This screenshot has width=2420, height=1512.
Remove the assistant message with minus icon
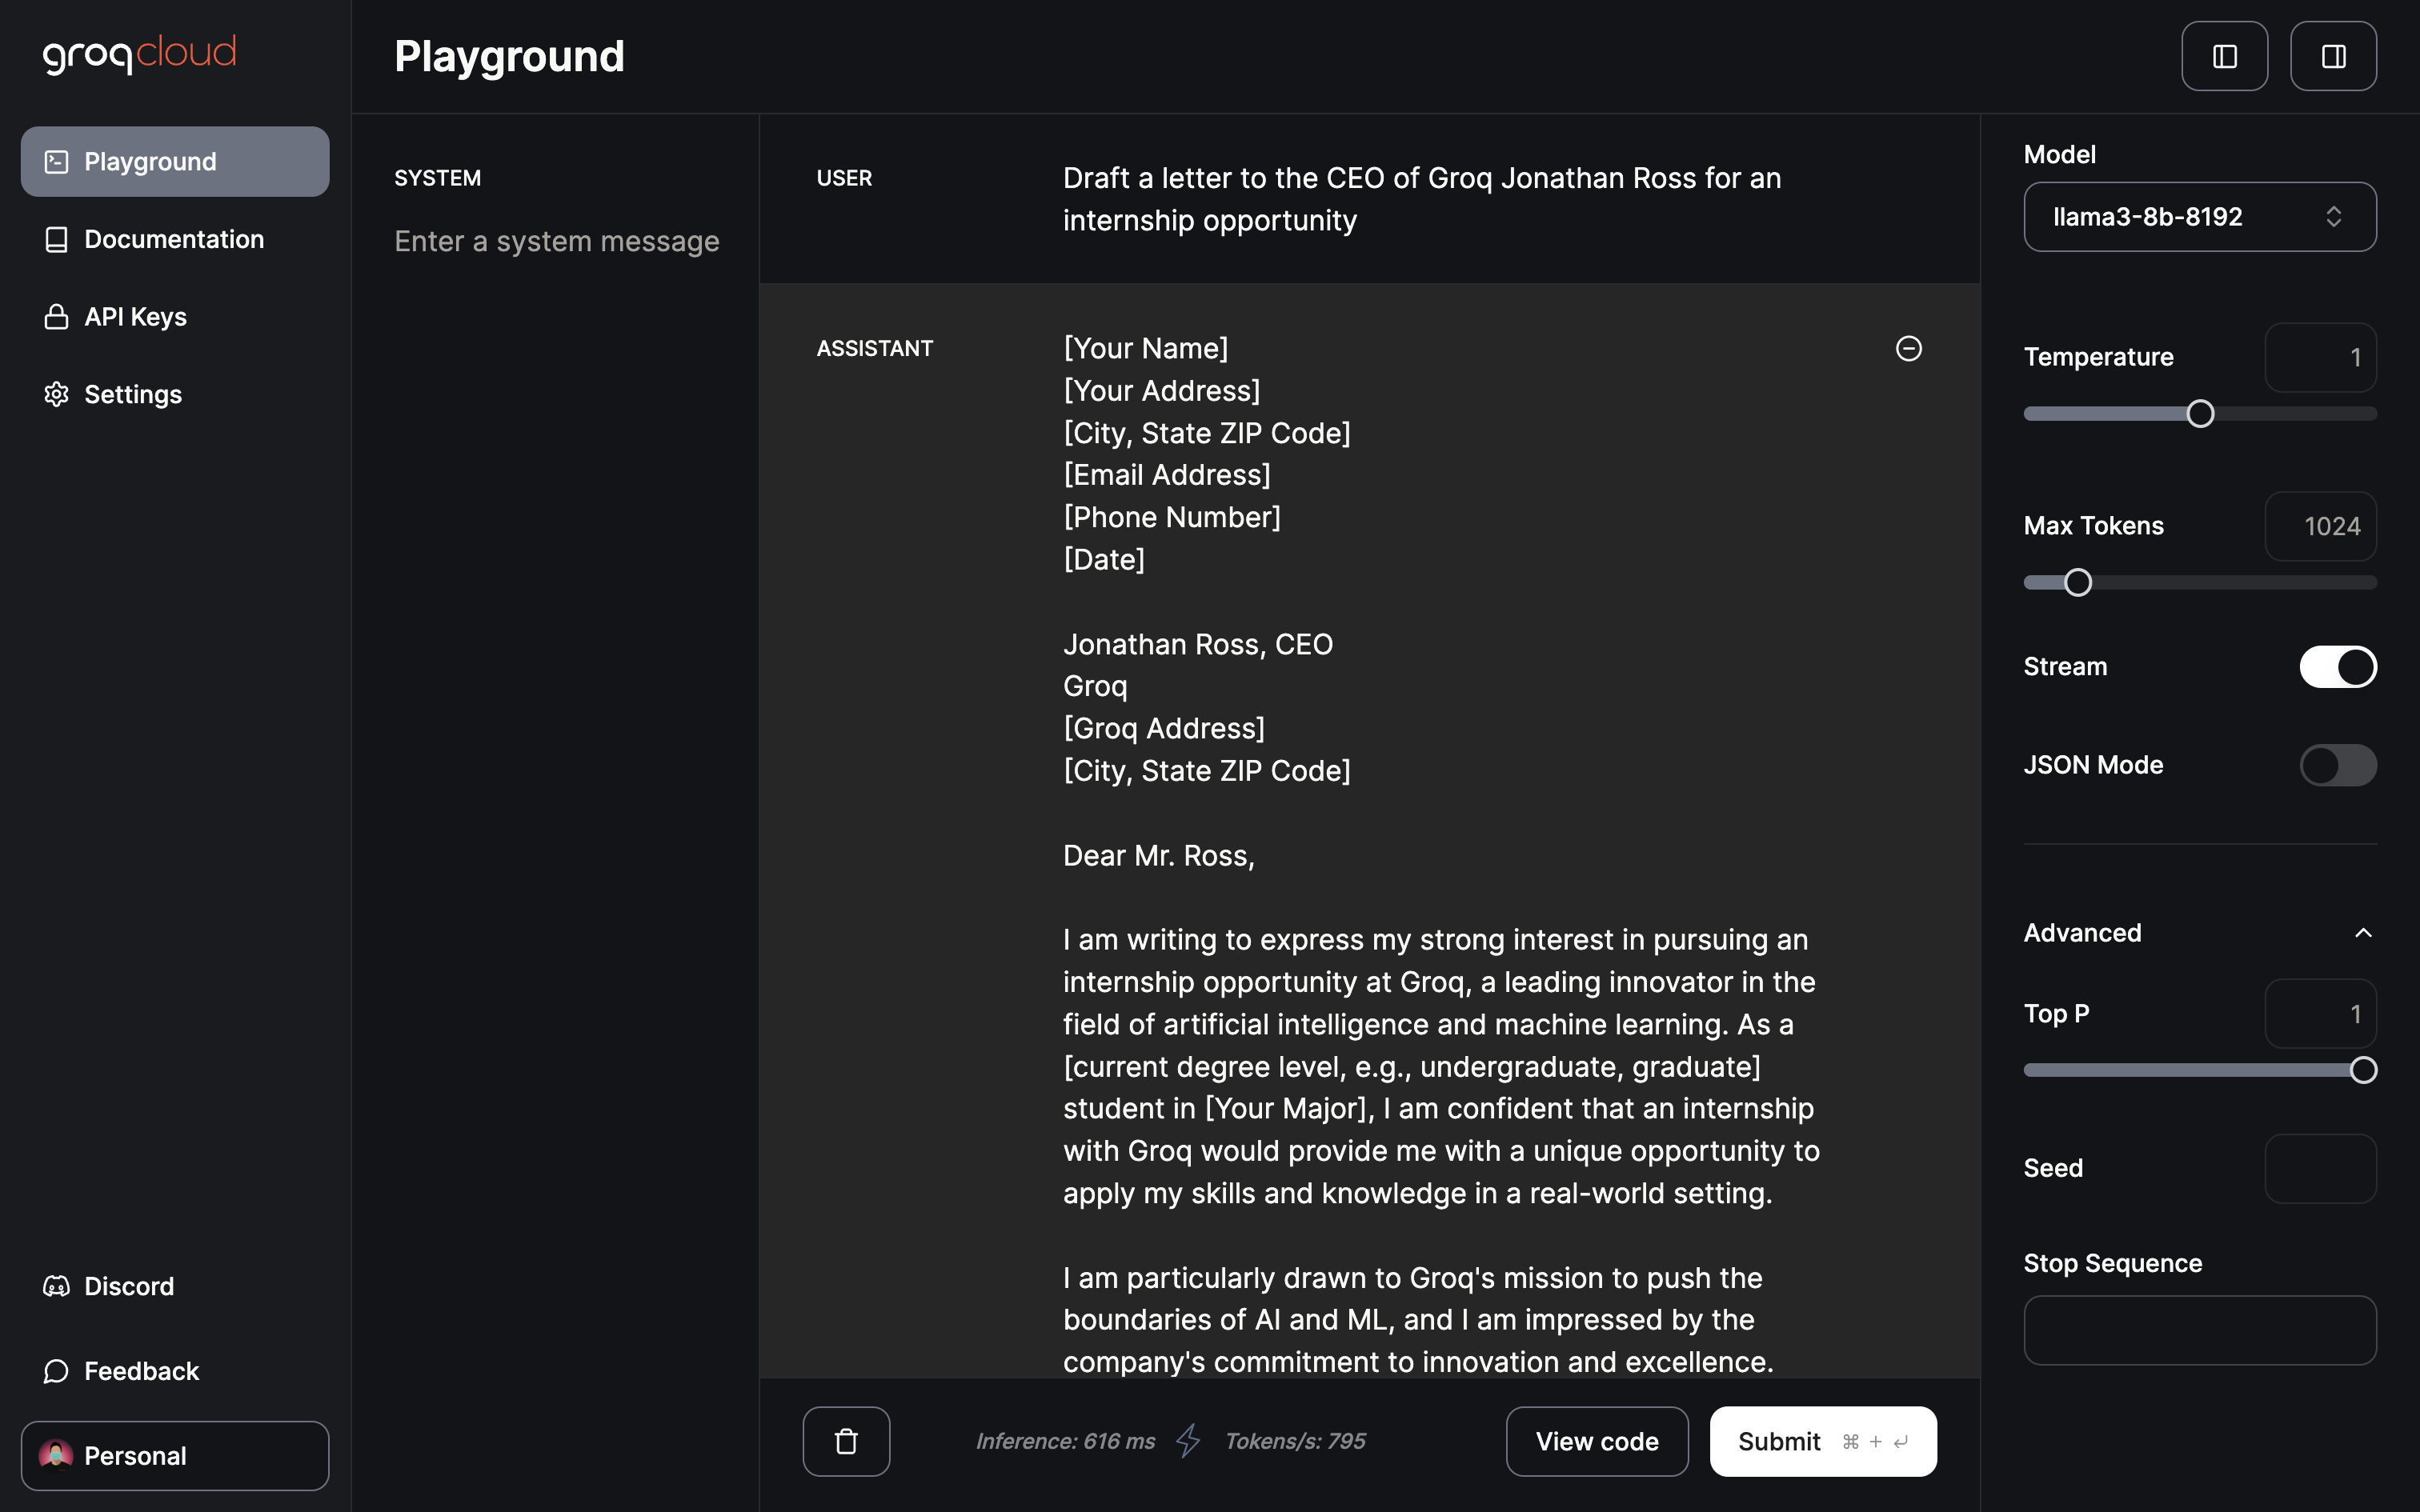pyautogui.click(x=1908, y=348)
